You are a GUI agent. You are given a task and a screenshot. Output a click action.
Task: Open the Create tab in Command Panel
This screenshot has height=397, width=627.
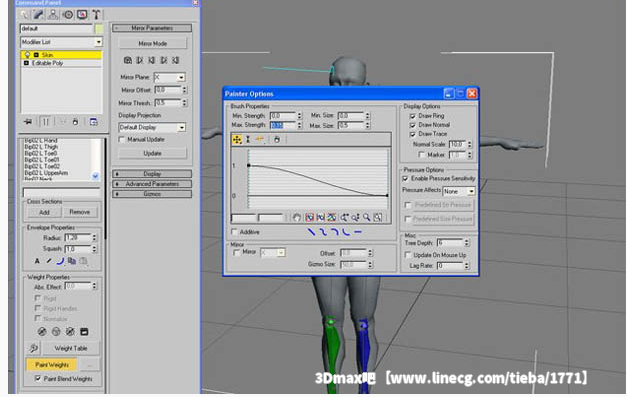pos(24,15)
